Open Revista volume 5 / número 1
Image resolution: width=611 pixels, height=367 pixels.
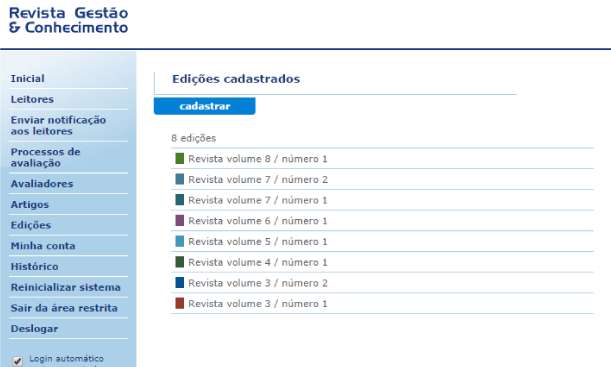tap(258, 242)
